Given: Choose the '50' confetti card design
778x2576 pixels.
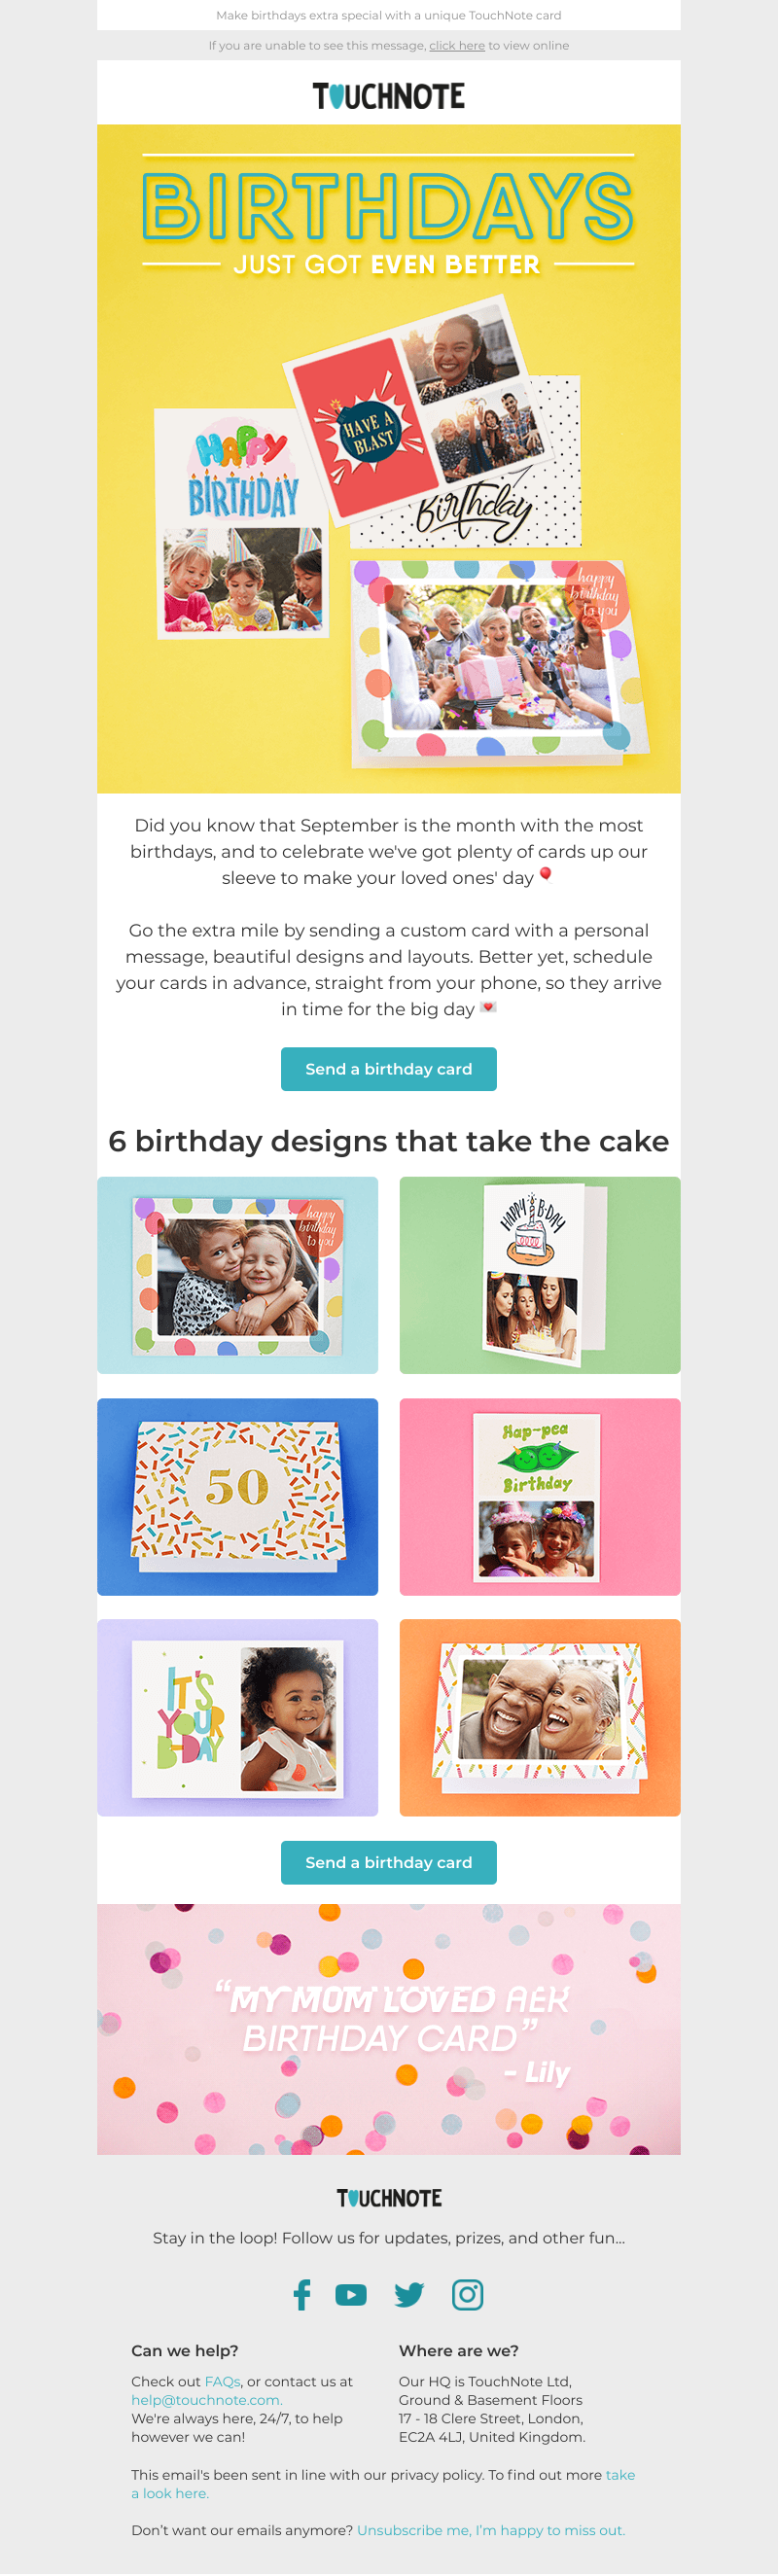Looking at the screenshot, I should coord(238,1496).
